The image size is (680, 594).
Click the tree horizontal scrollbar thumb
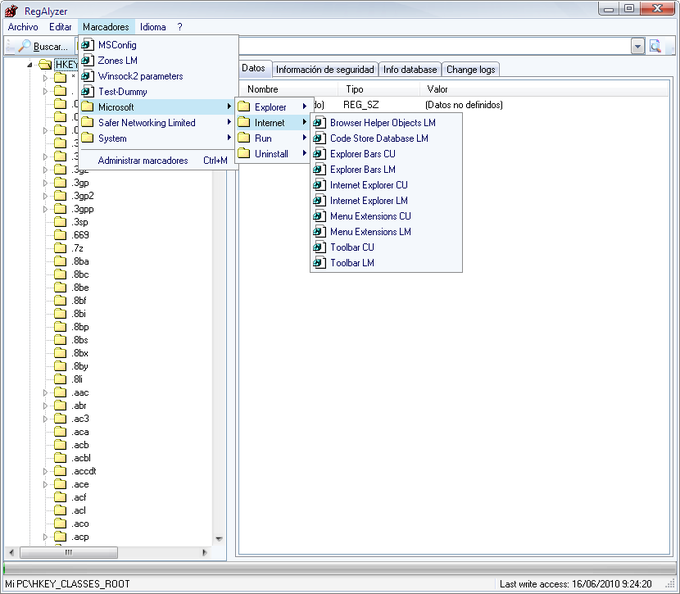(x=69, y=552)
